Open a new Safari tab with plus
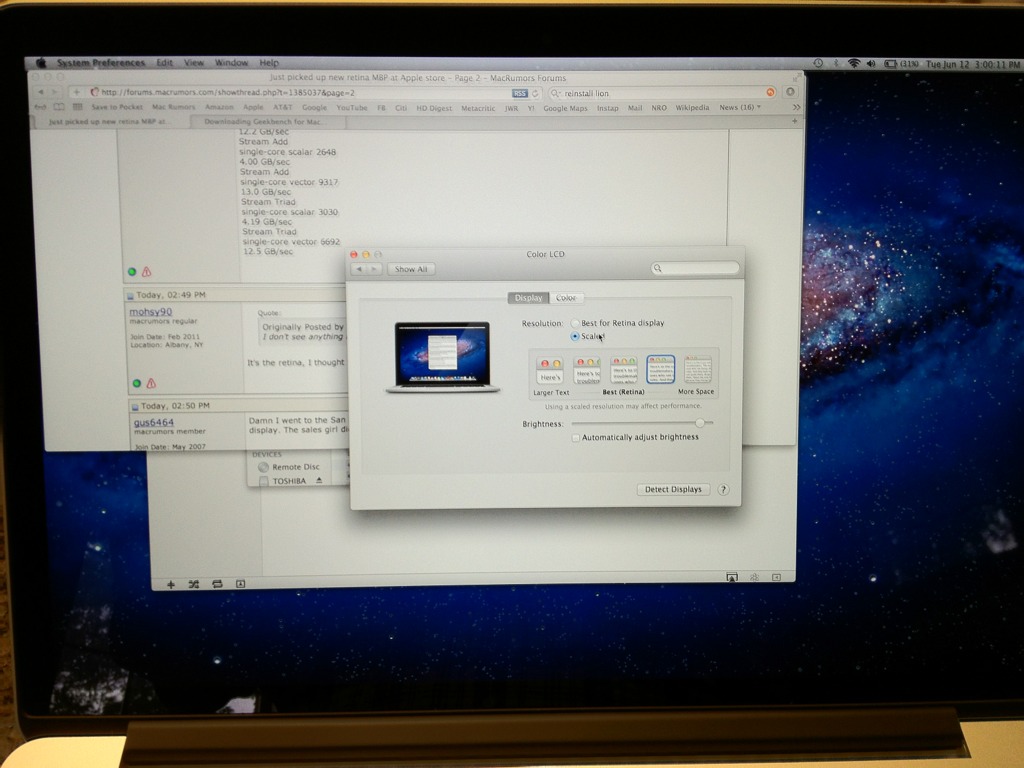 [x=795, y=121]
